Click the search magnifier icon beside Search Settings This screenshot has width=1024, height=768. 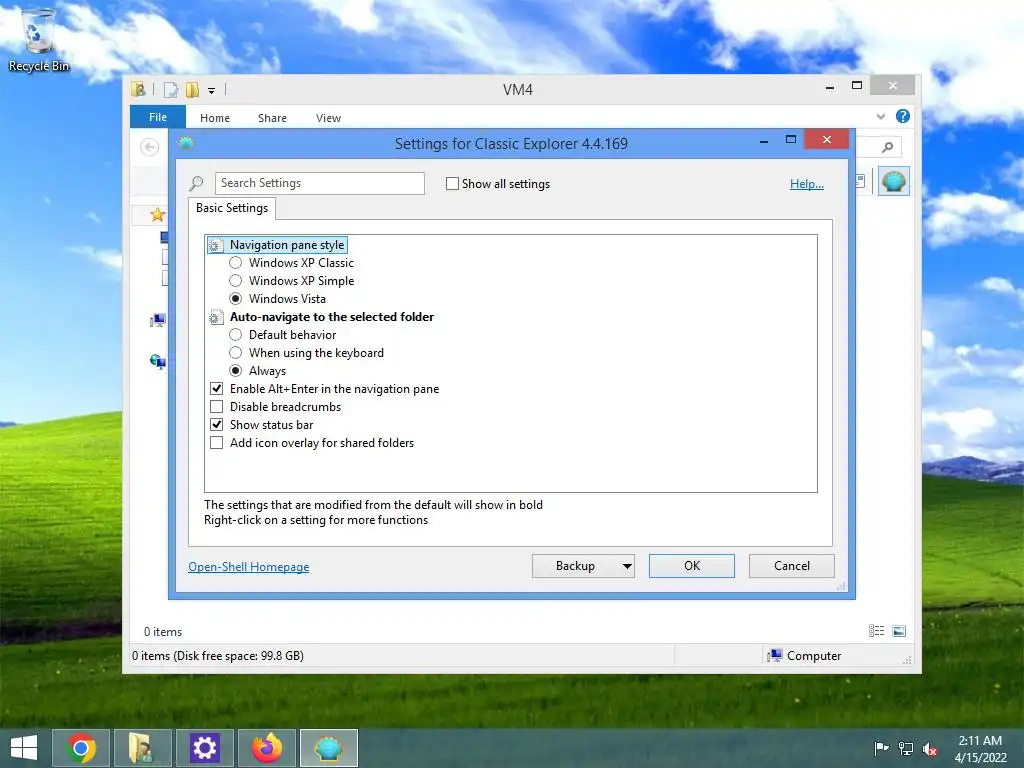pos(196,184)
